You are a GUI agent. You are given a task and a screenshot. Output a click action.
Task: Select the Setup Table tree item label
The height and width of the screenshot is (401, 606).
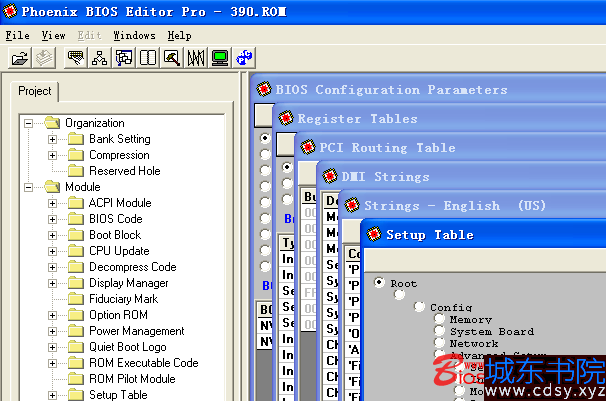(x=118, y=395)
